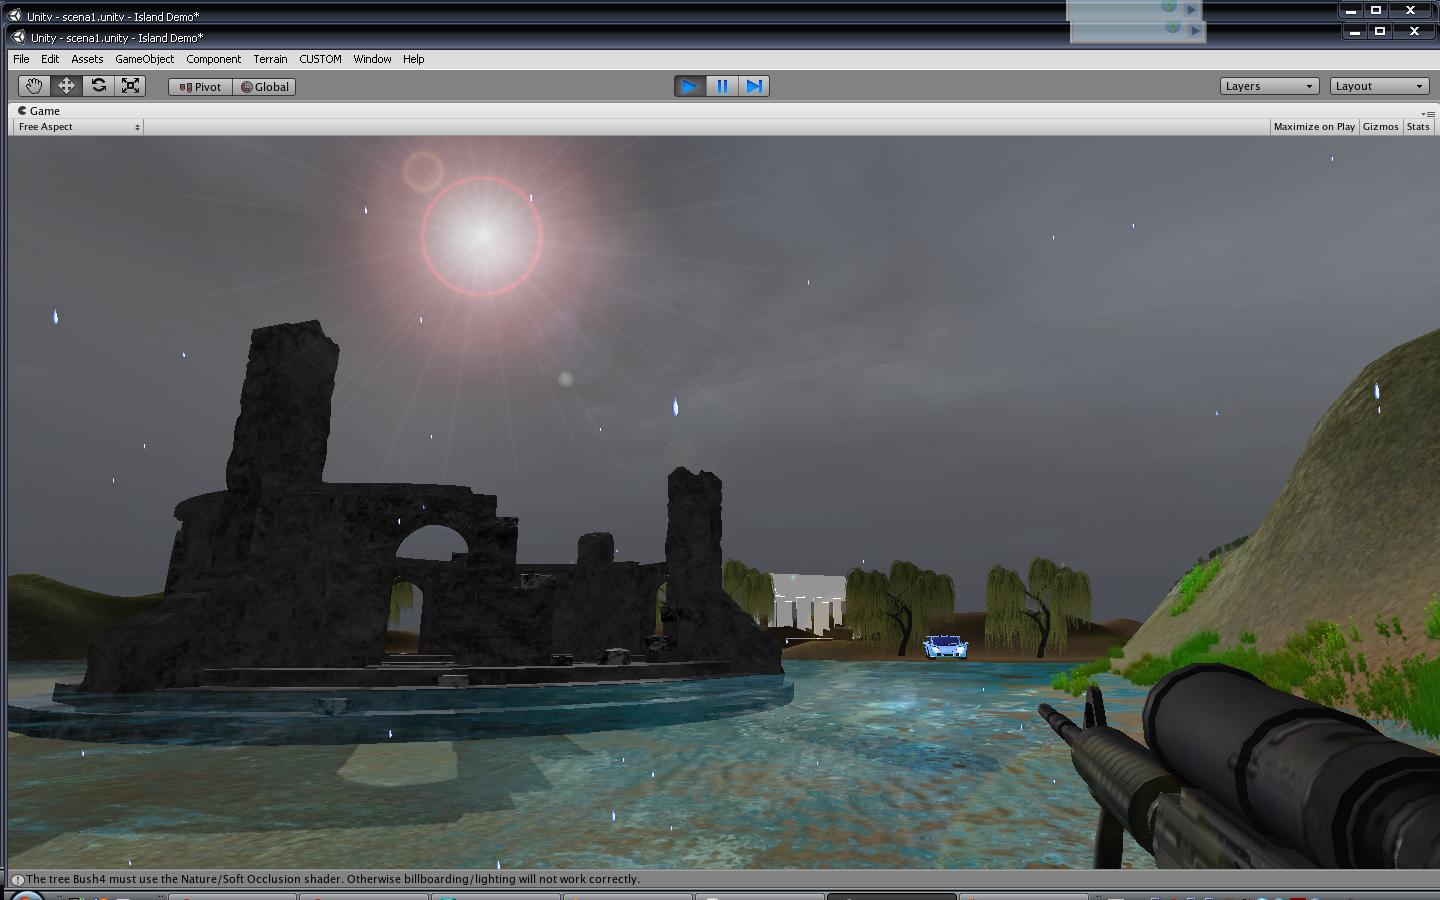This screenshot has height=900, width=1440.
Task: Open the Game view options menu icon
Action: point(1428,113)
